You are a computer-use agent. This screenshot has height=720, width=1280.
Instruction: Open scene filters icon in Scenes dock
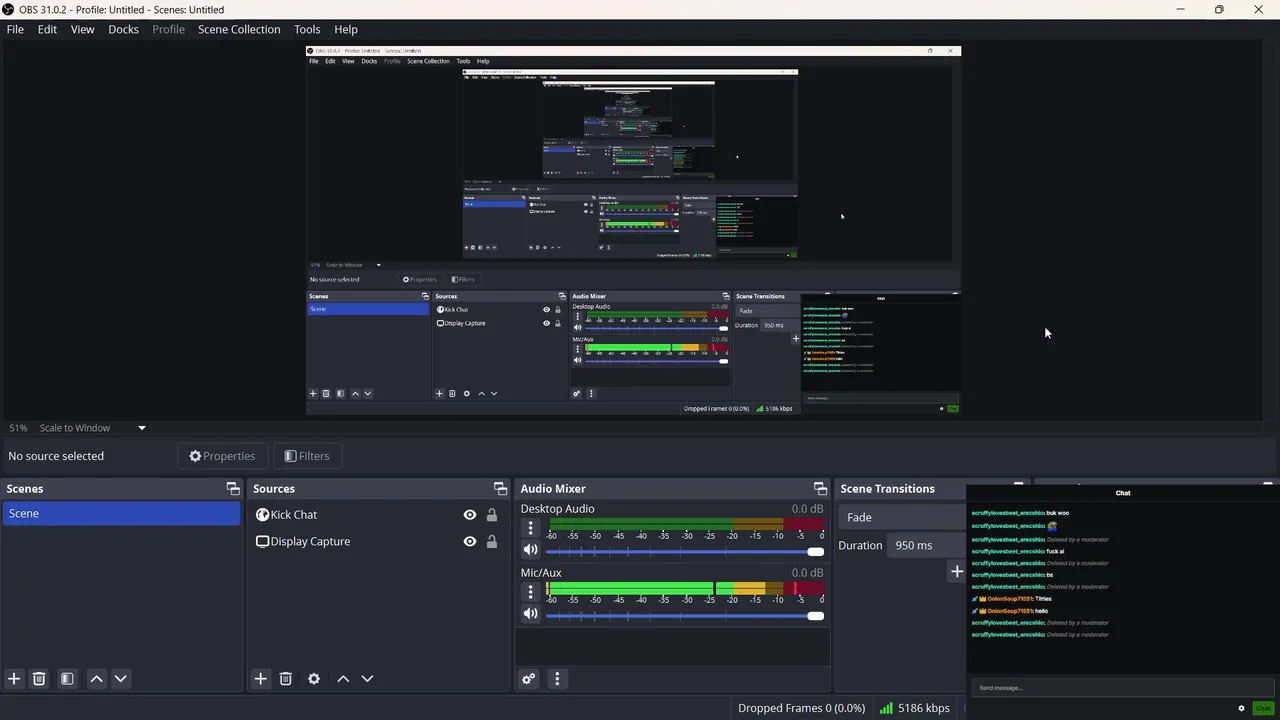pyautogui.click(x=67, y=679)
